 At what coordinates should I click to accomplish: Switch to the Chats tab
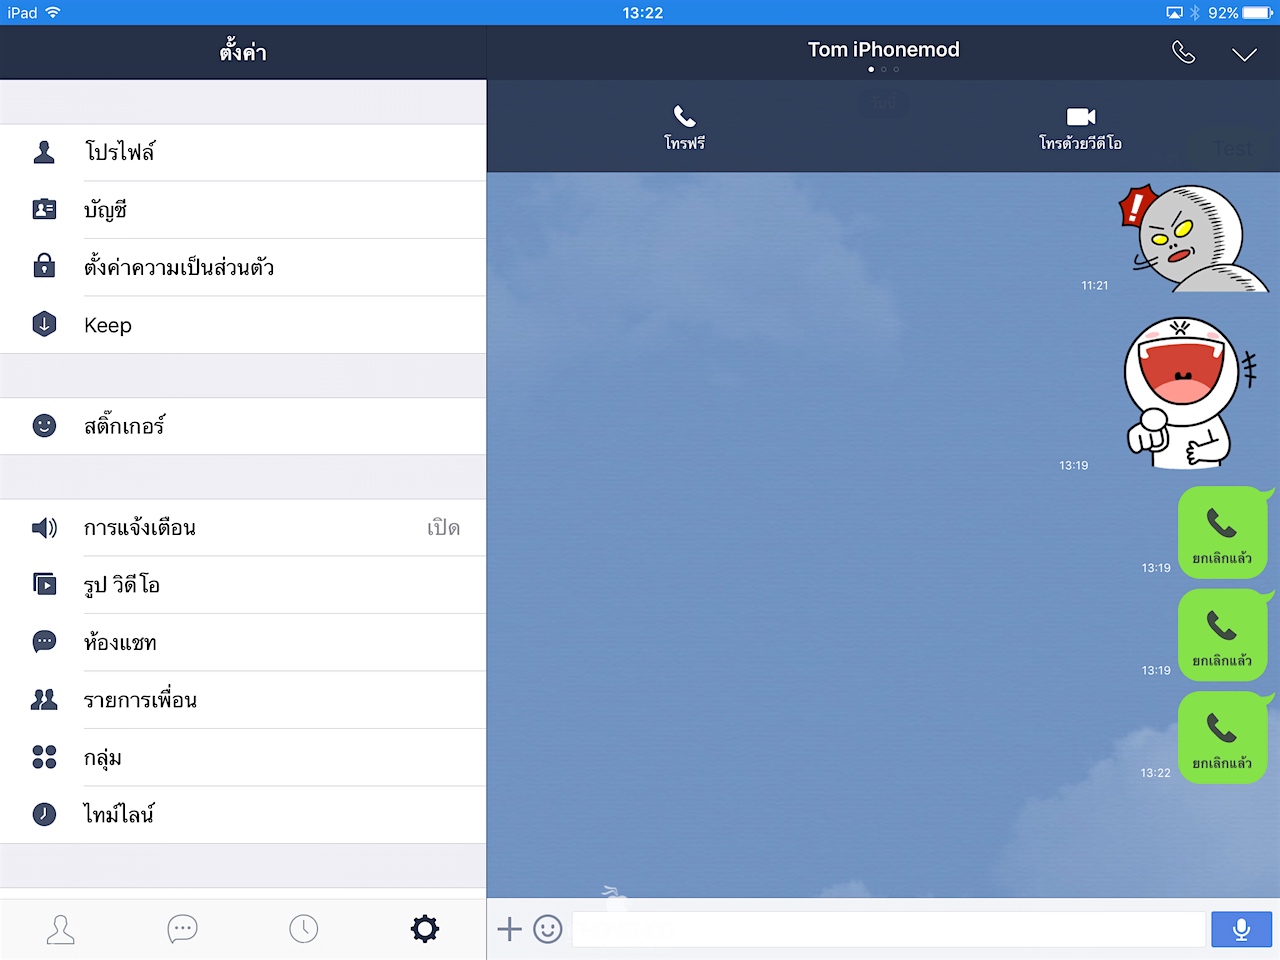(182, 929)
